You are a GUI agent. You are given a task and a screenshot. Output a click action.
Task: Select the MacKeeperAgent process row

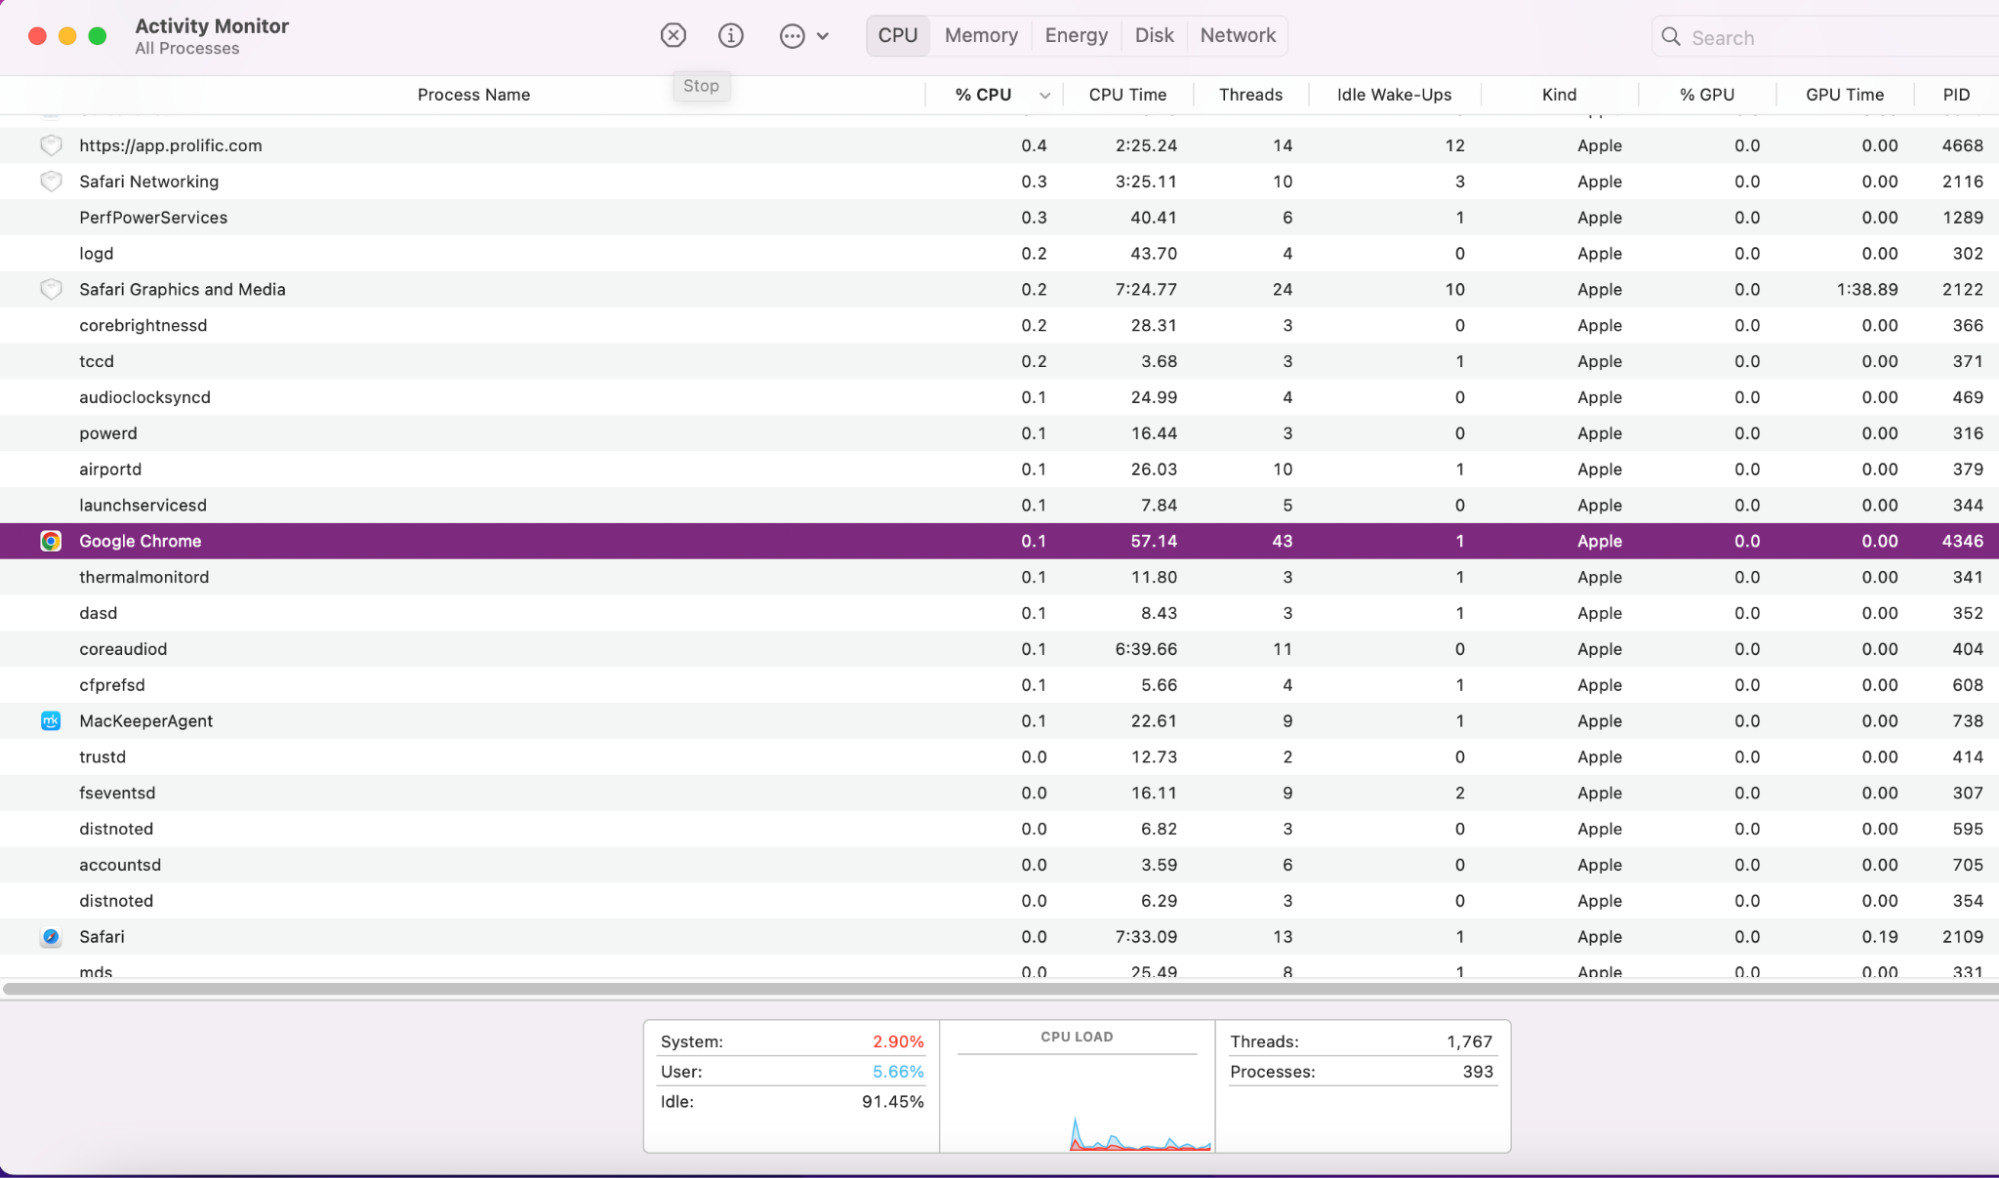999,721
